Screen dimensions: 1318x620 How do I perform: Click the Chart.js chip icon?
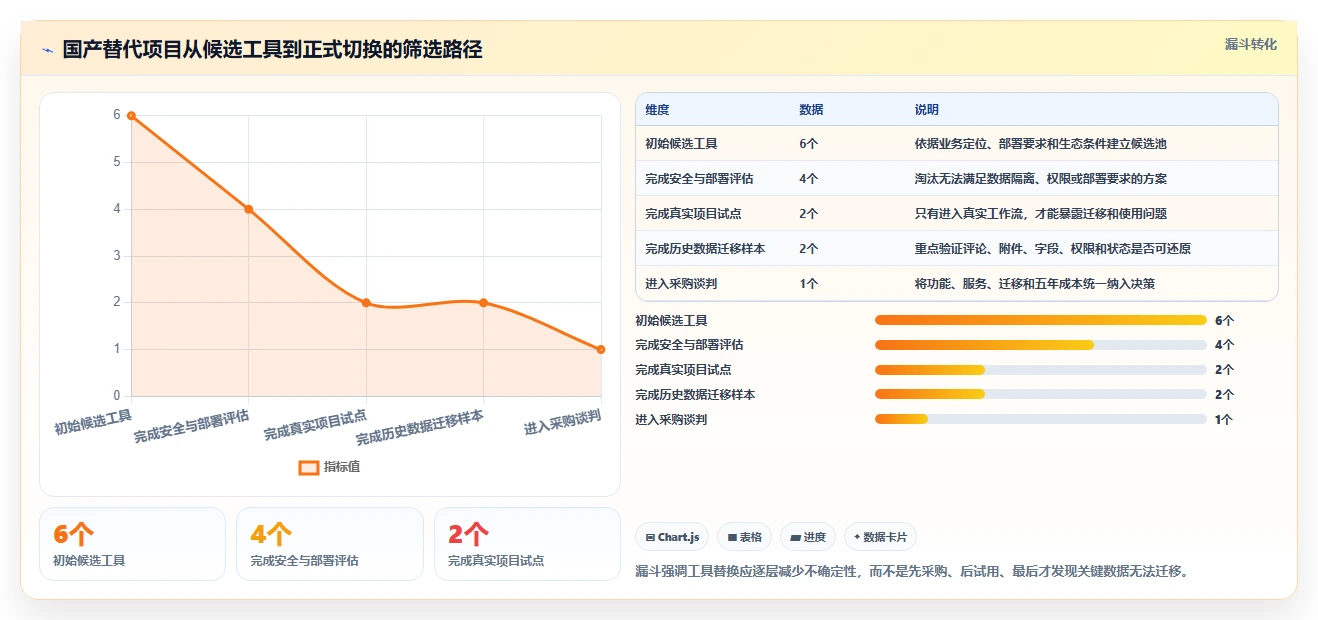tap(650, 538)
